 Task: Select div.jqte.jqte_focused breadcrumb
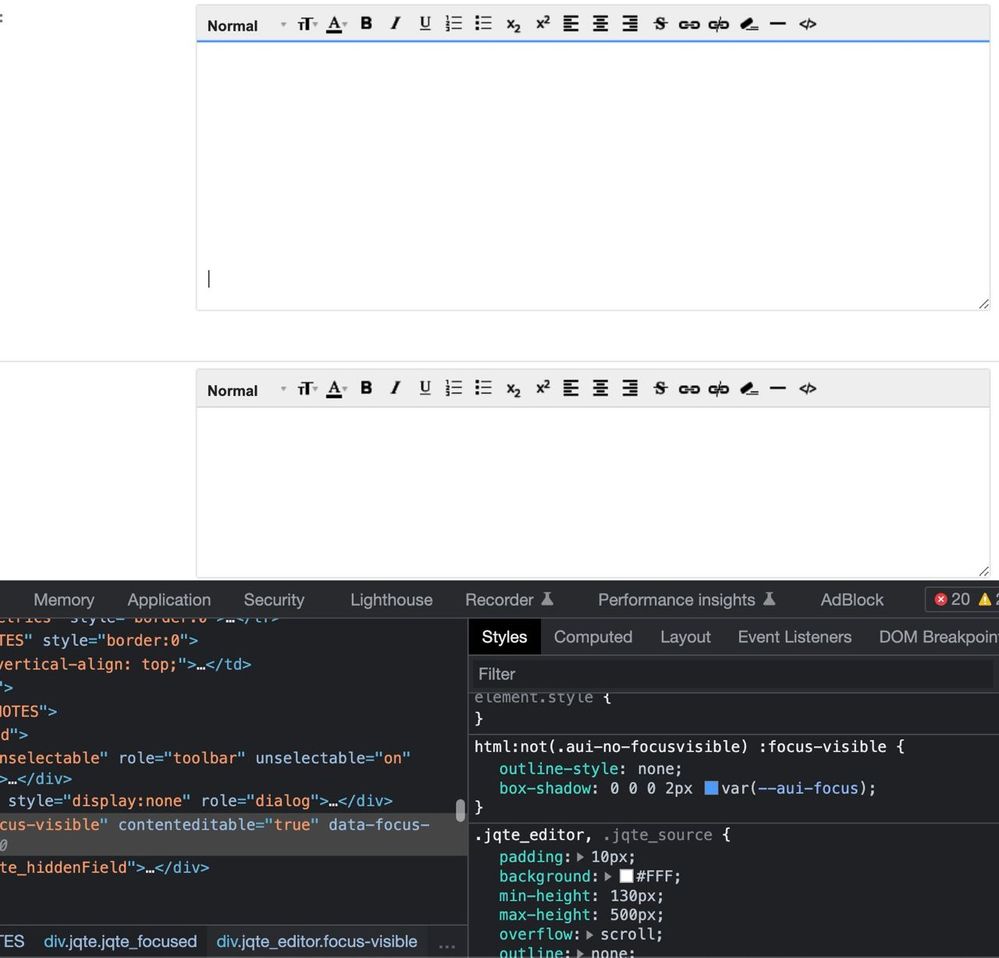click(x=120, y=941)
